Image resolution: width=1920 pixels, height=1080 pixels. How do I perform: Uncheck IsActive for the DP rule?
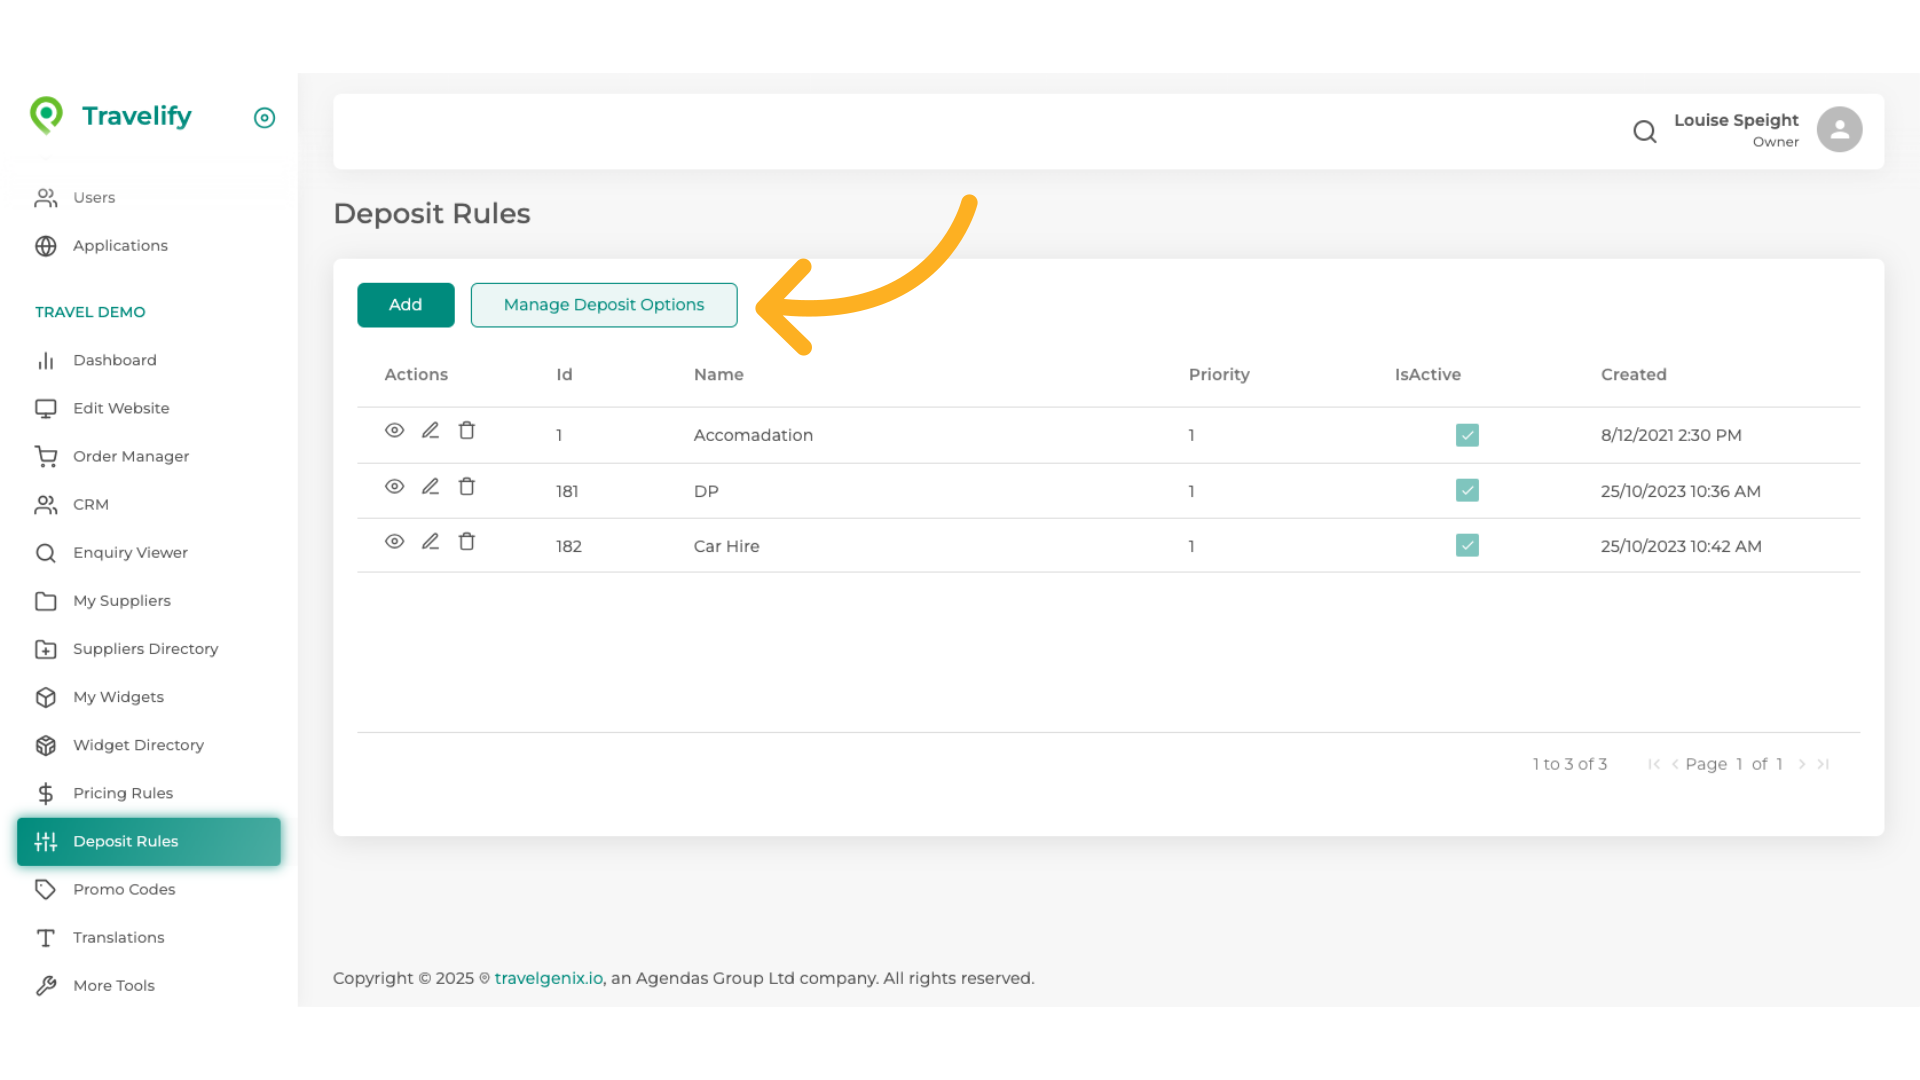(x=1467, y=490)
